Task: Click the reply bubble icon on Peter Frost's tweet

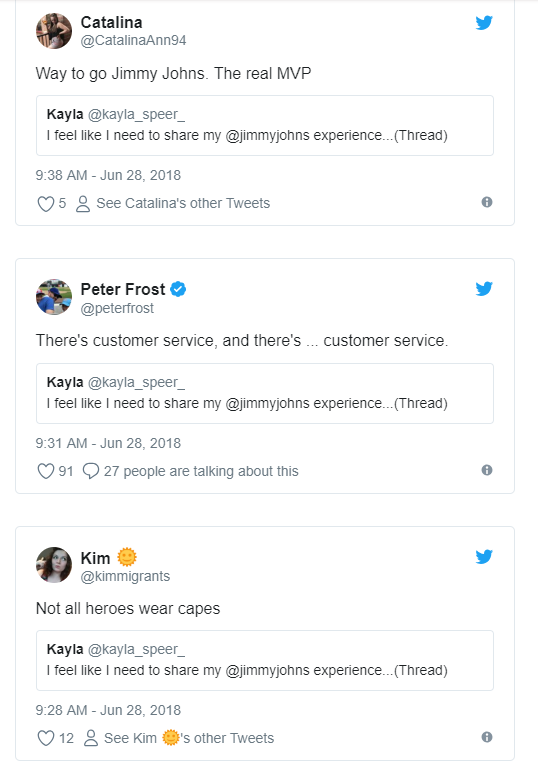Action: pos(91,471)
